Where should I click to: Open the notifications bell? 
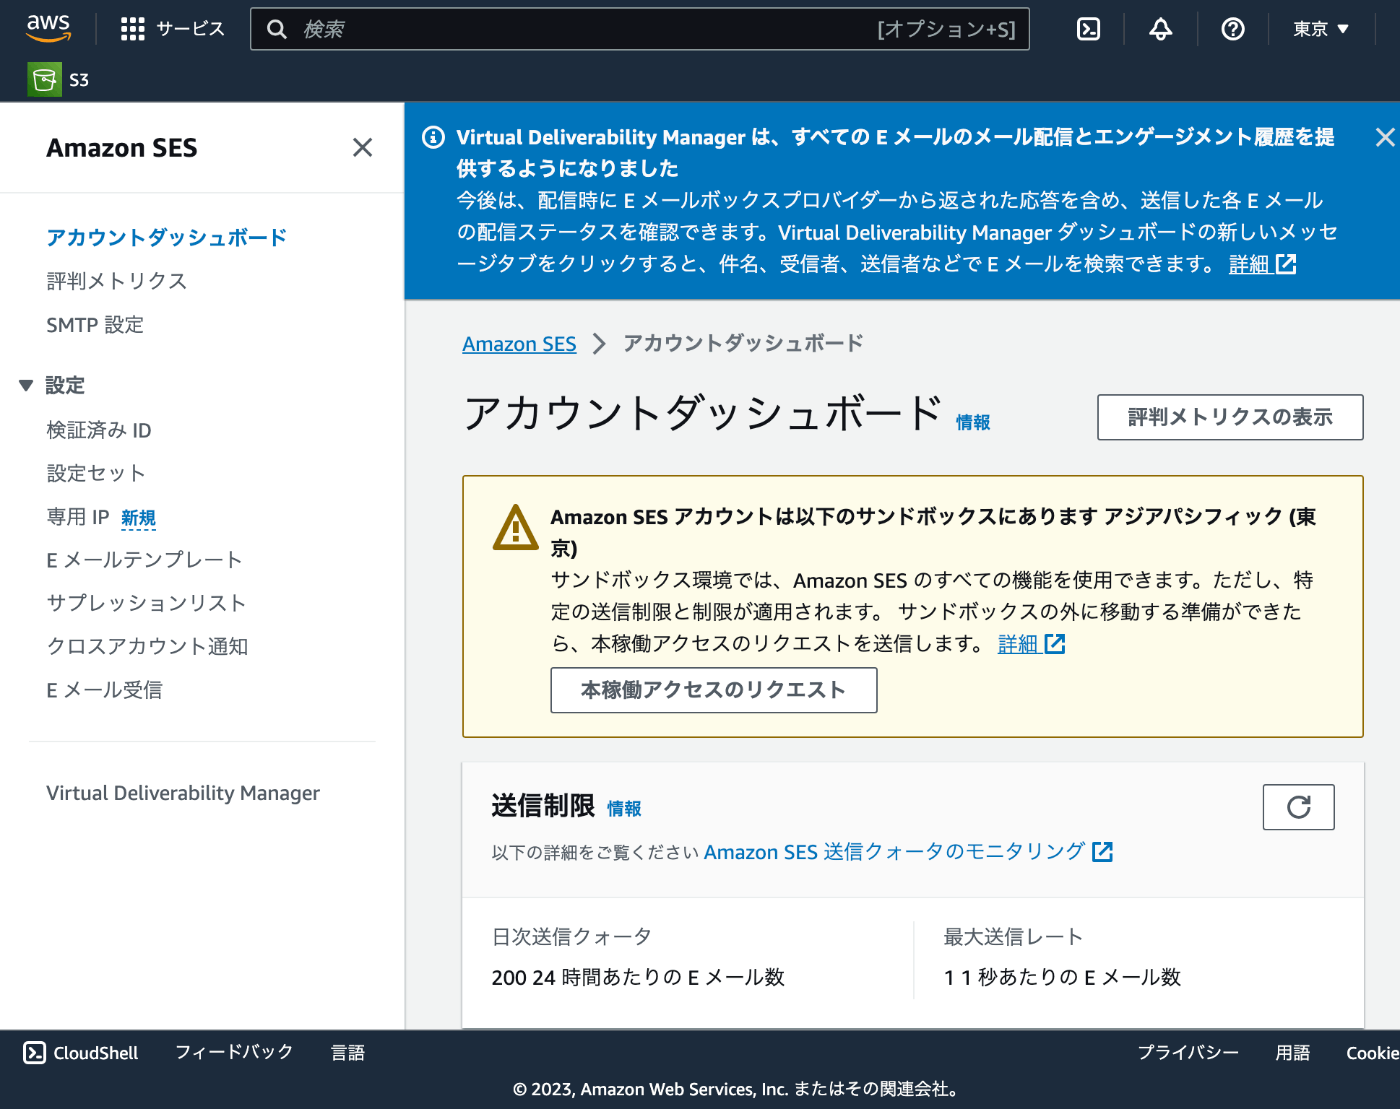[1160, 29]
